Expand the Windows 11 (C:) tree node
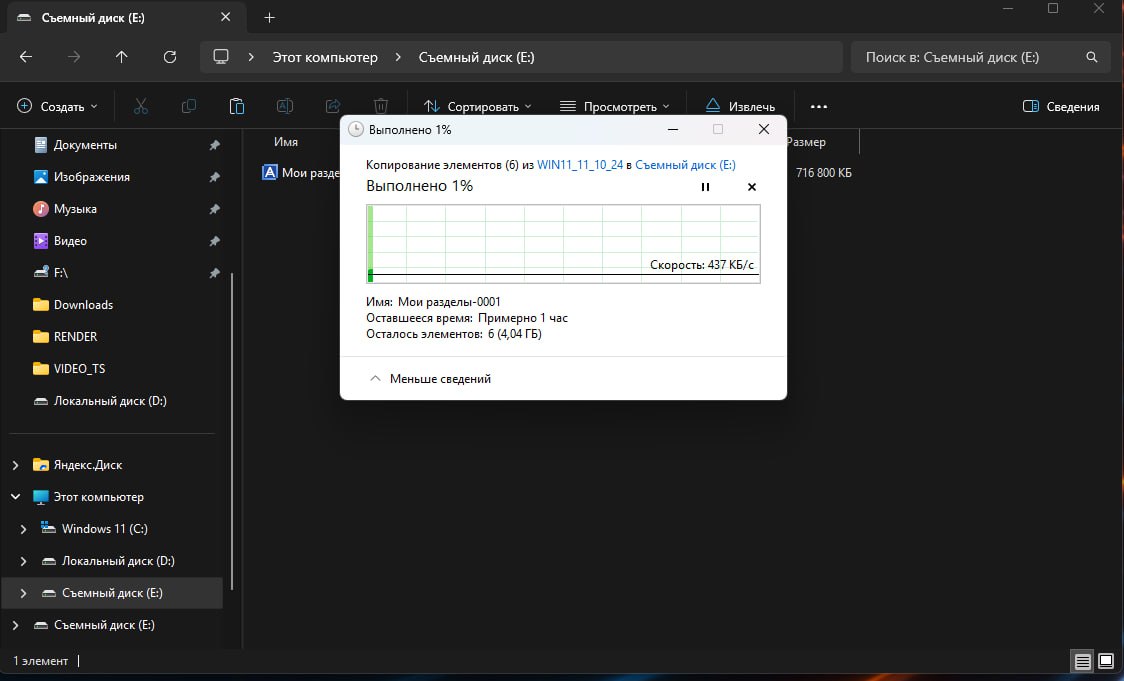This screenshot has height=681, width=1124. tap(24, 529)
